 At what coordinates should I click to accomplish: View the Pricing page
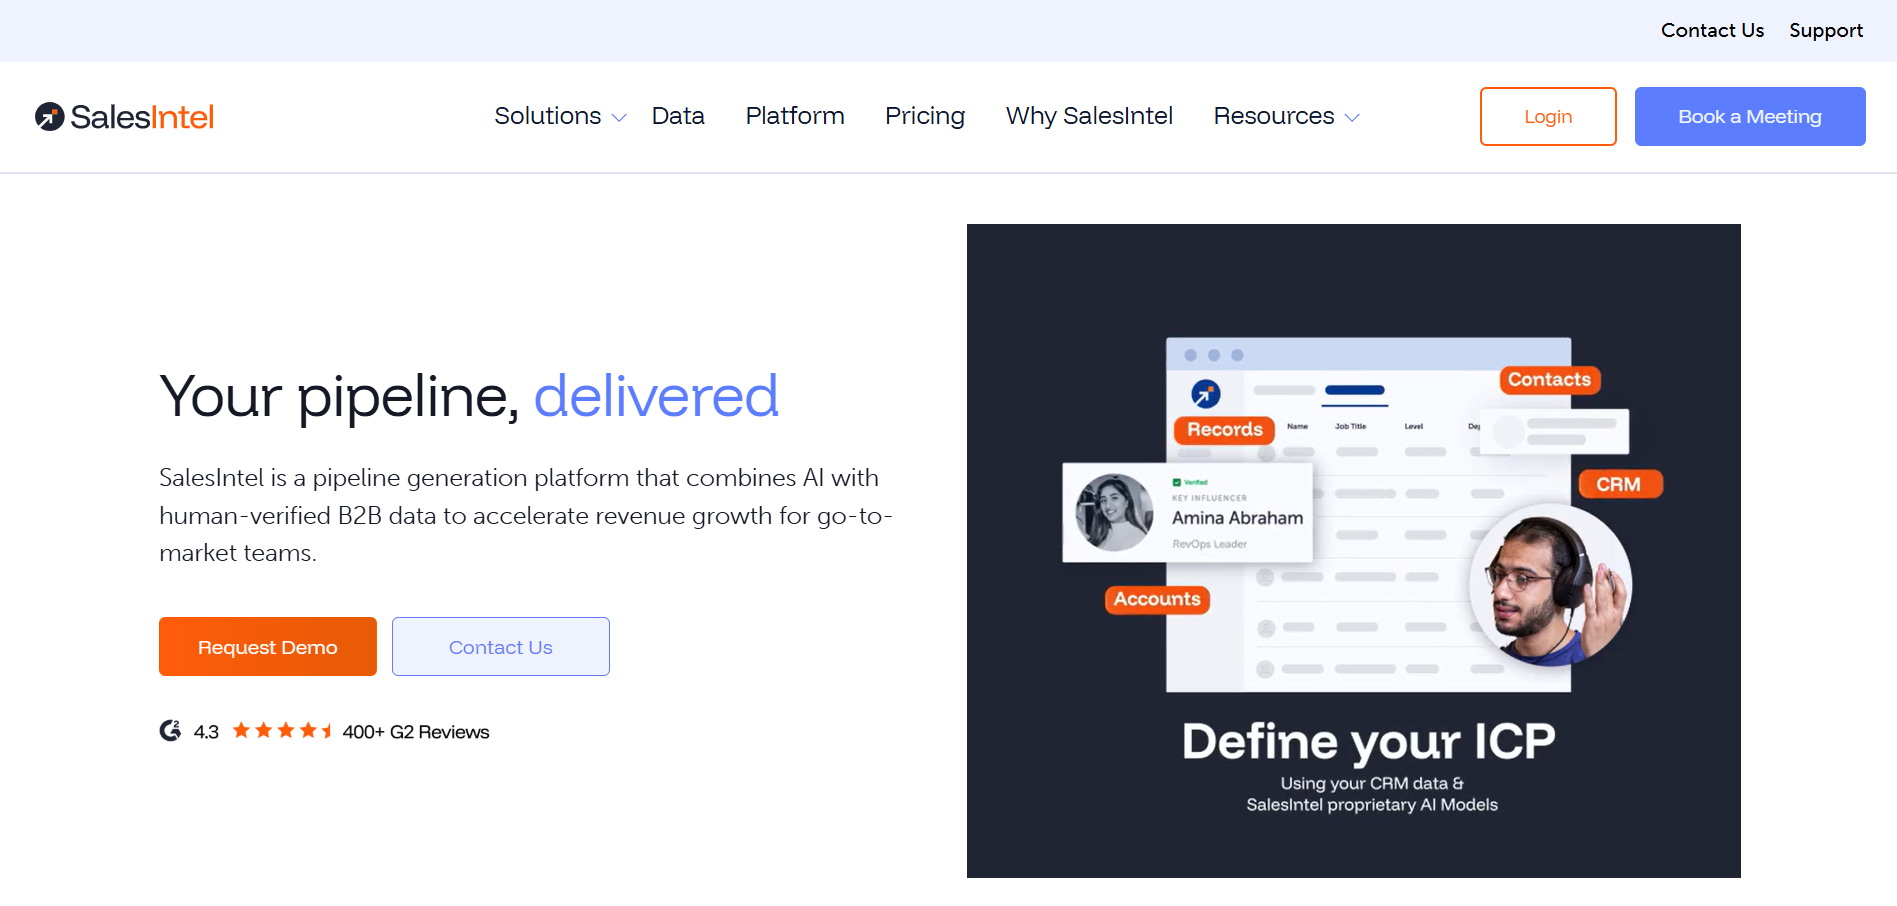tap(925, 116)
